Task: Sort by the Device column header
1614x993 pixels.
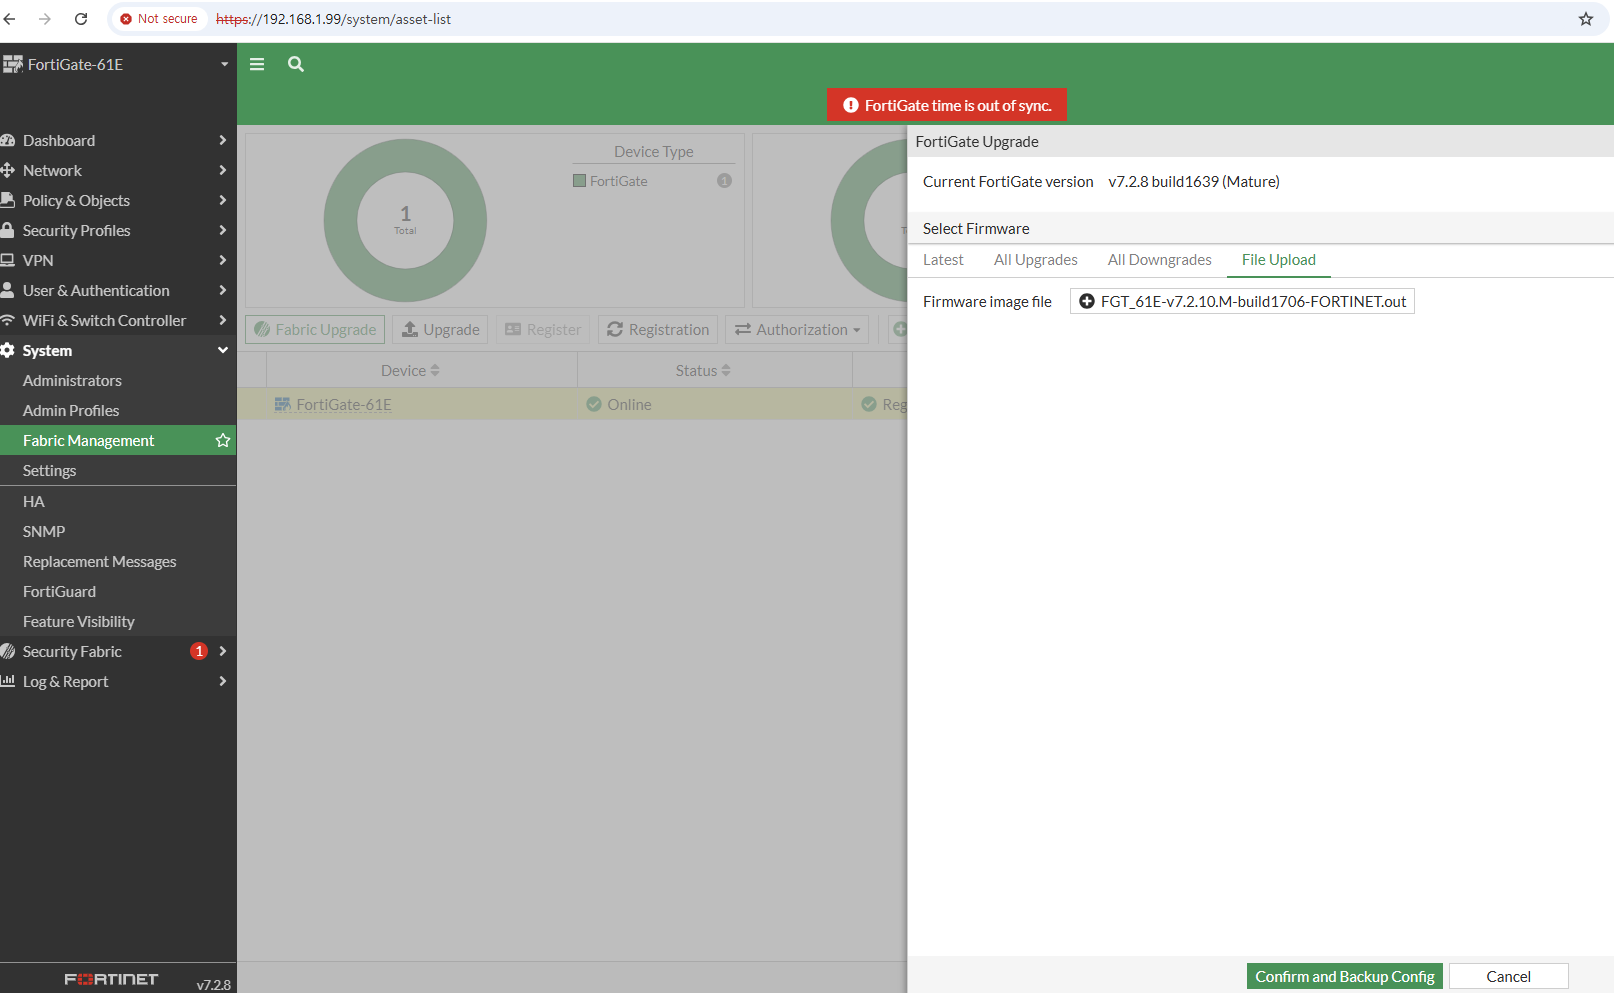Action: [x=410, y=370]
